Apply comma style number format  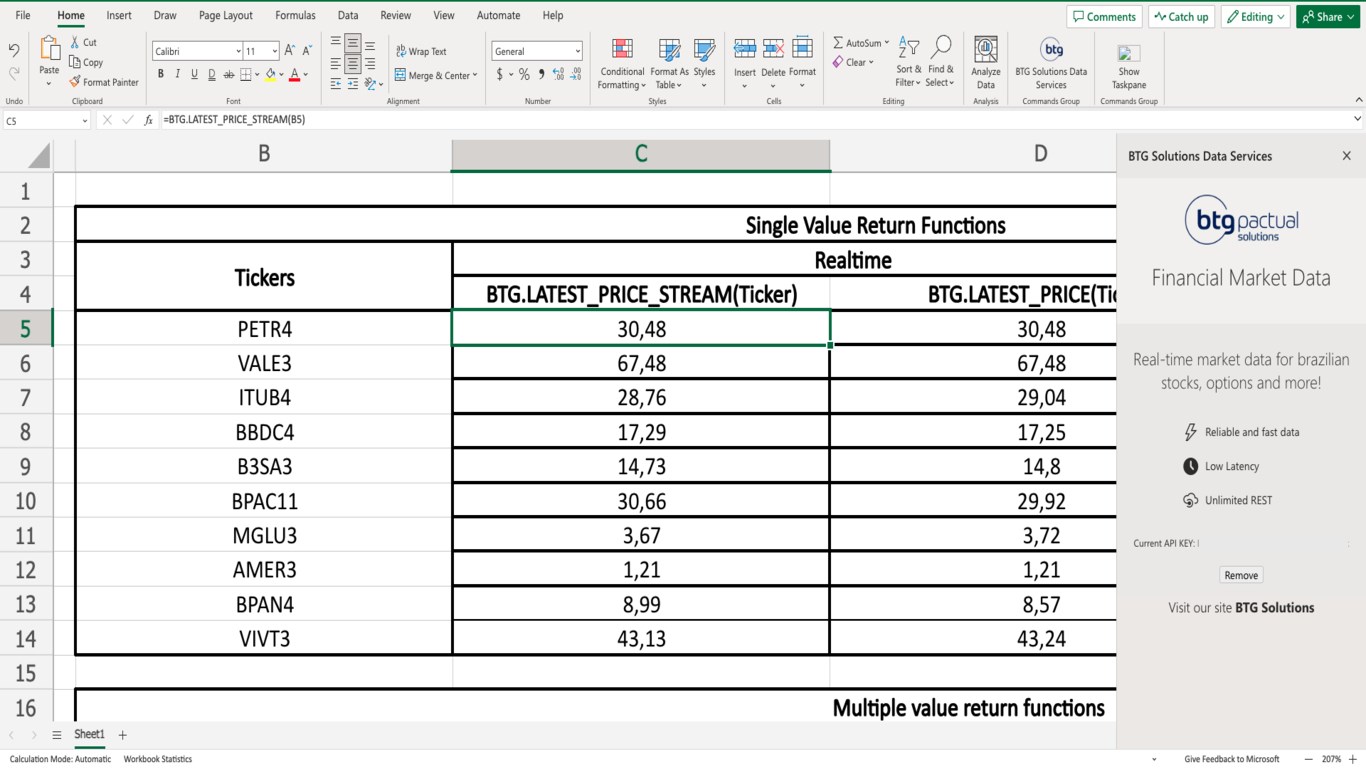(x=541, y=75)
